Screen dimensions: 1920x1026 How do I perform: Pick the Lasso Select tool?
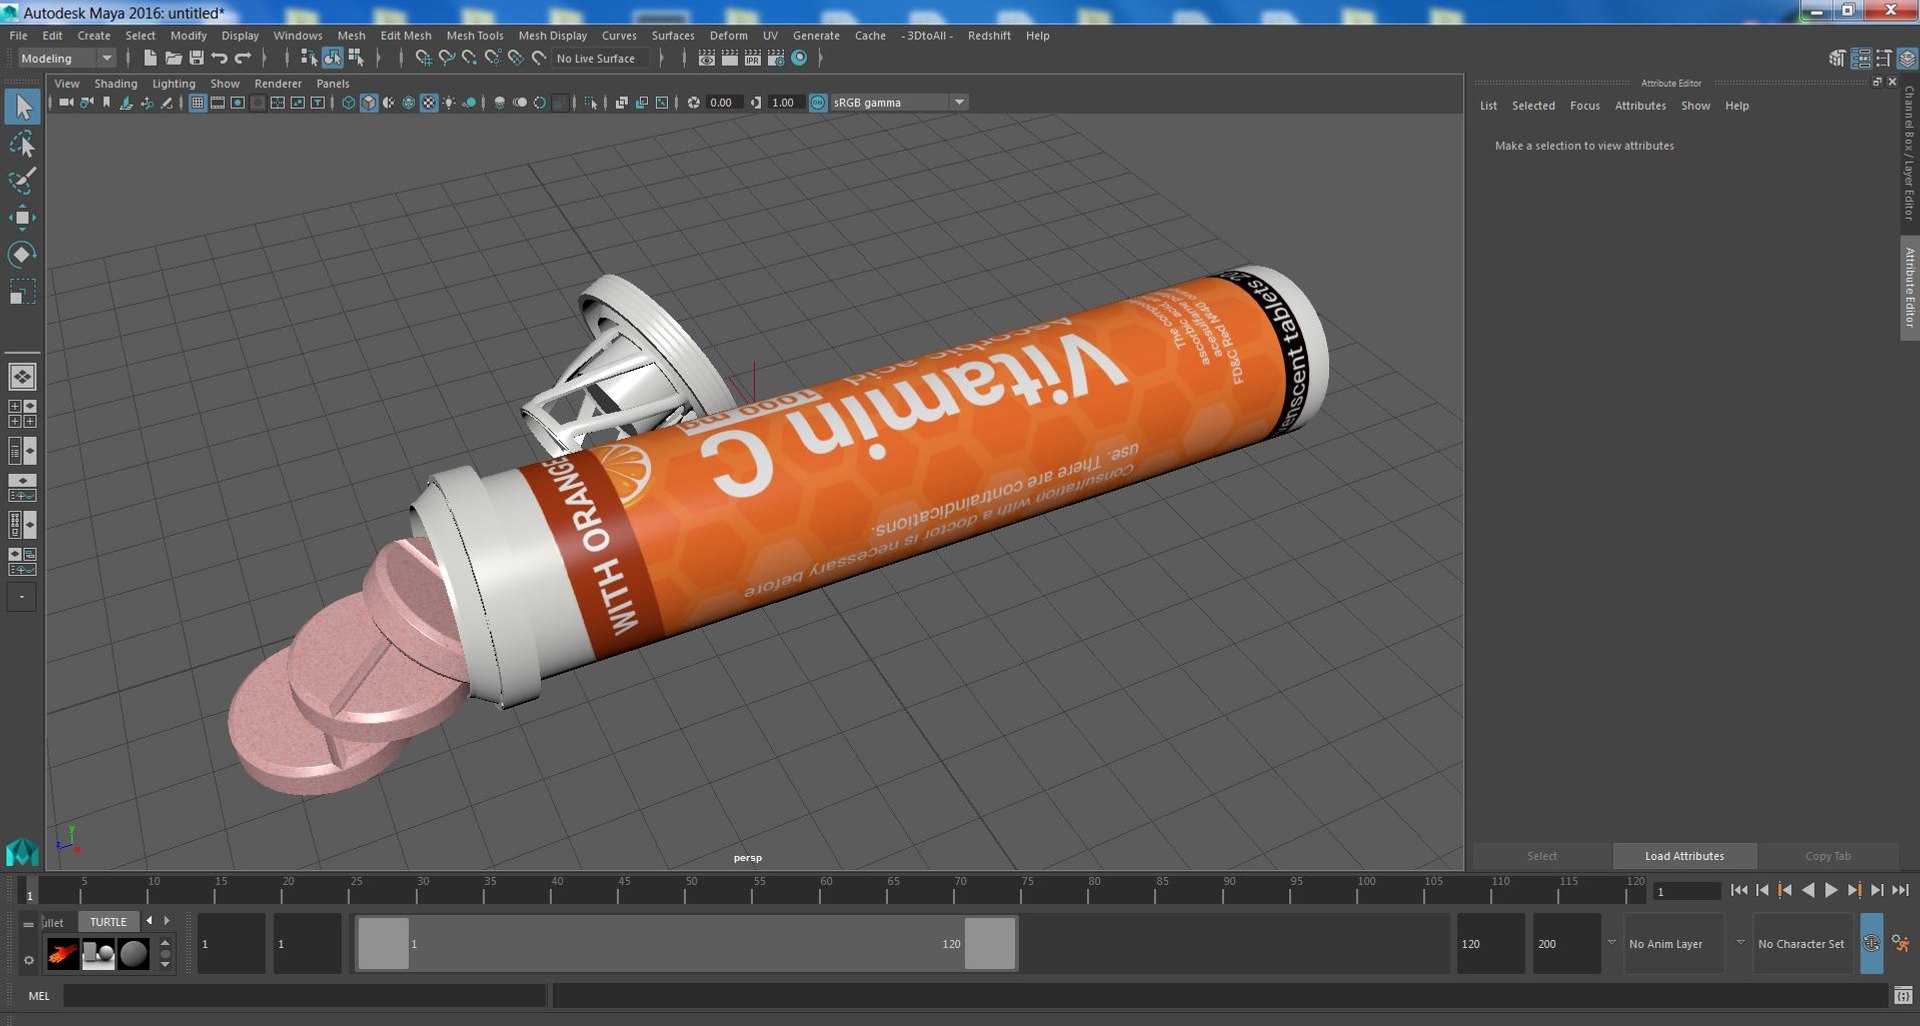(22, 145)
